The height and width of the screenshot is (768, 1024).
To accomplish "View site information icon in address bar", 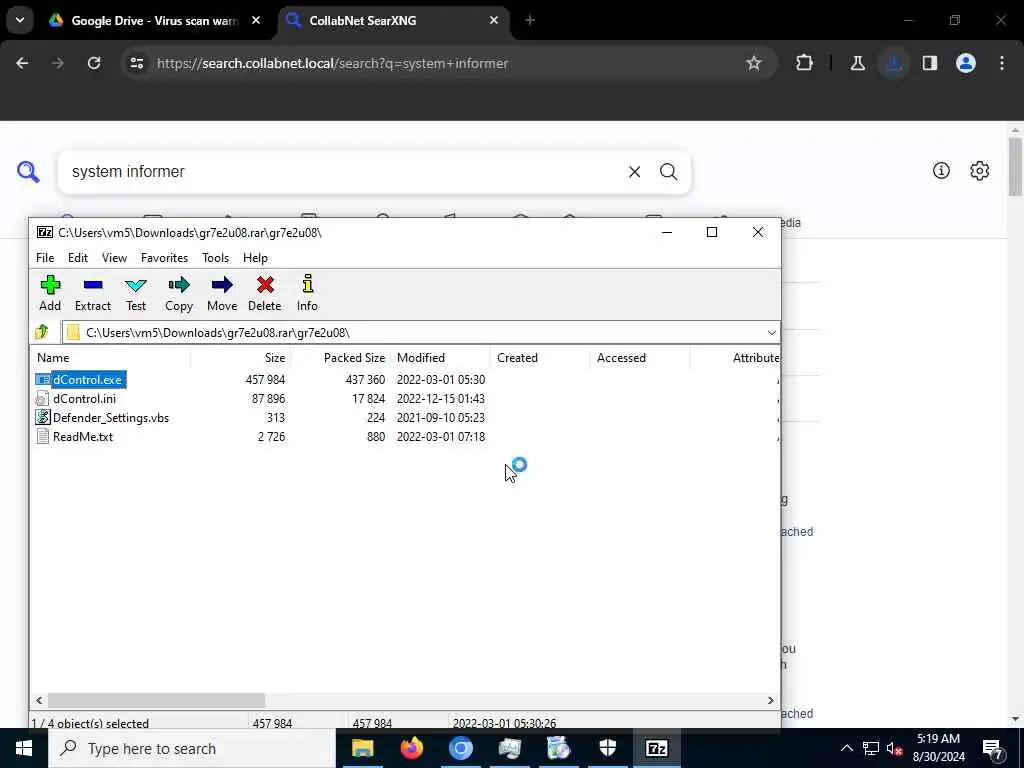I will tap(136, 63).
